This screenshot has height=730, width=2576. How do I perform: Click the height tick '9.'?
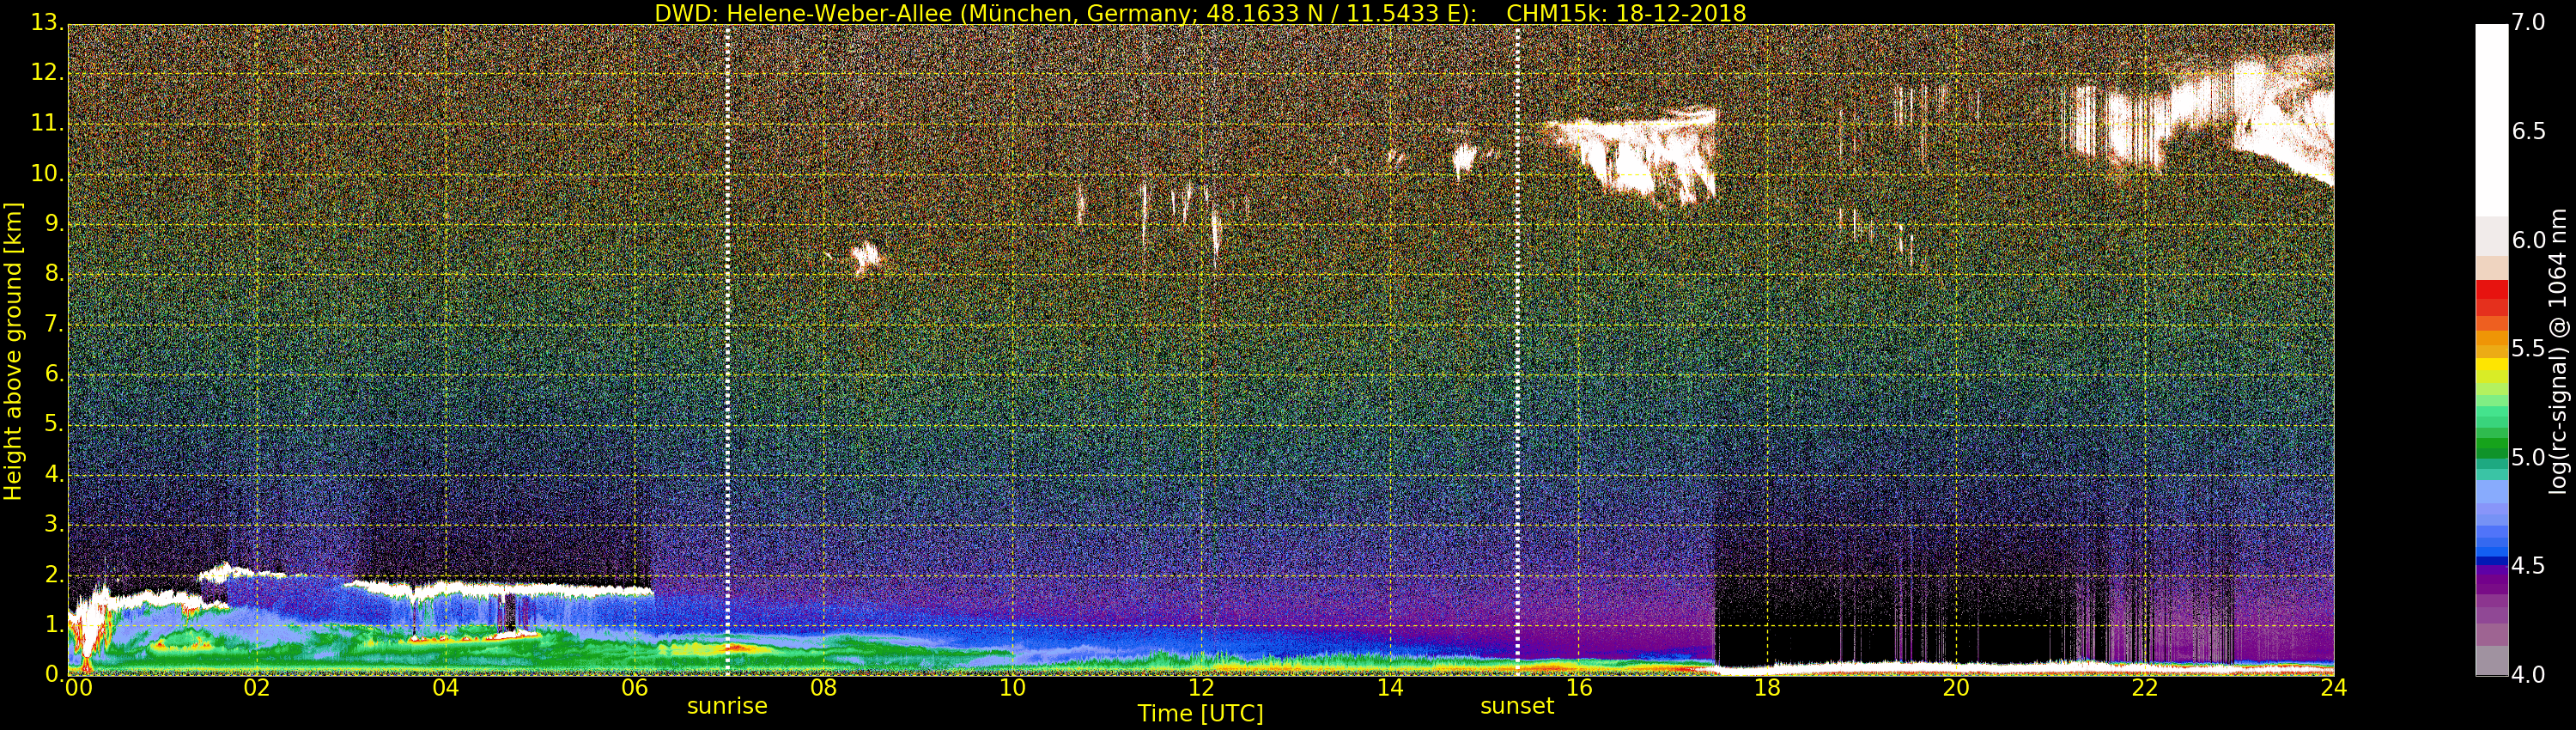(x=54, y=223)
